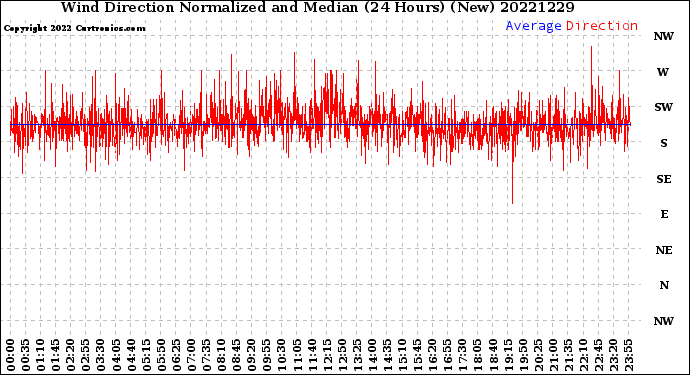Click the 16:20 time axis label
Viewport: 690px width, 375px height.
pyautogui.click(x=432, y=355)
